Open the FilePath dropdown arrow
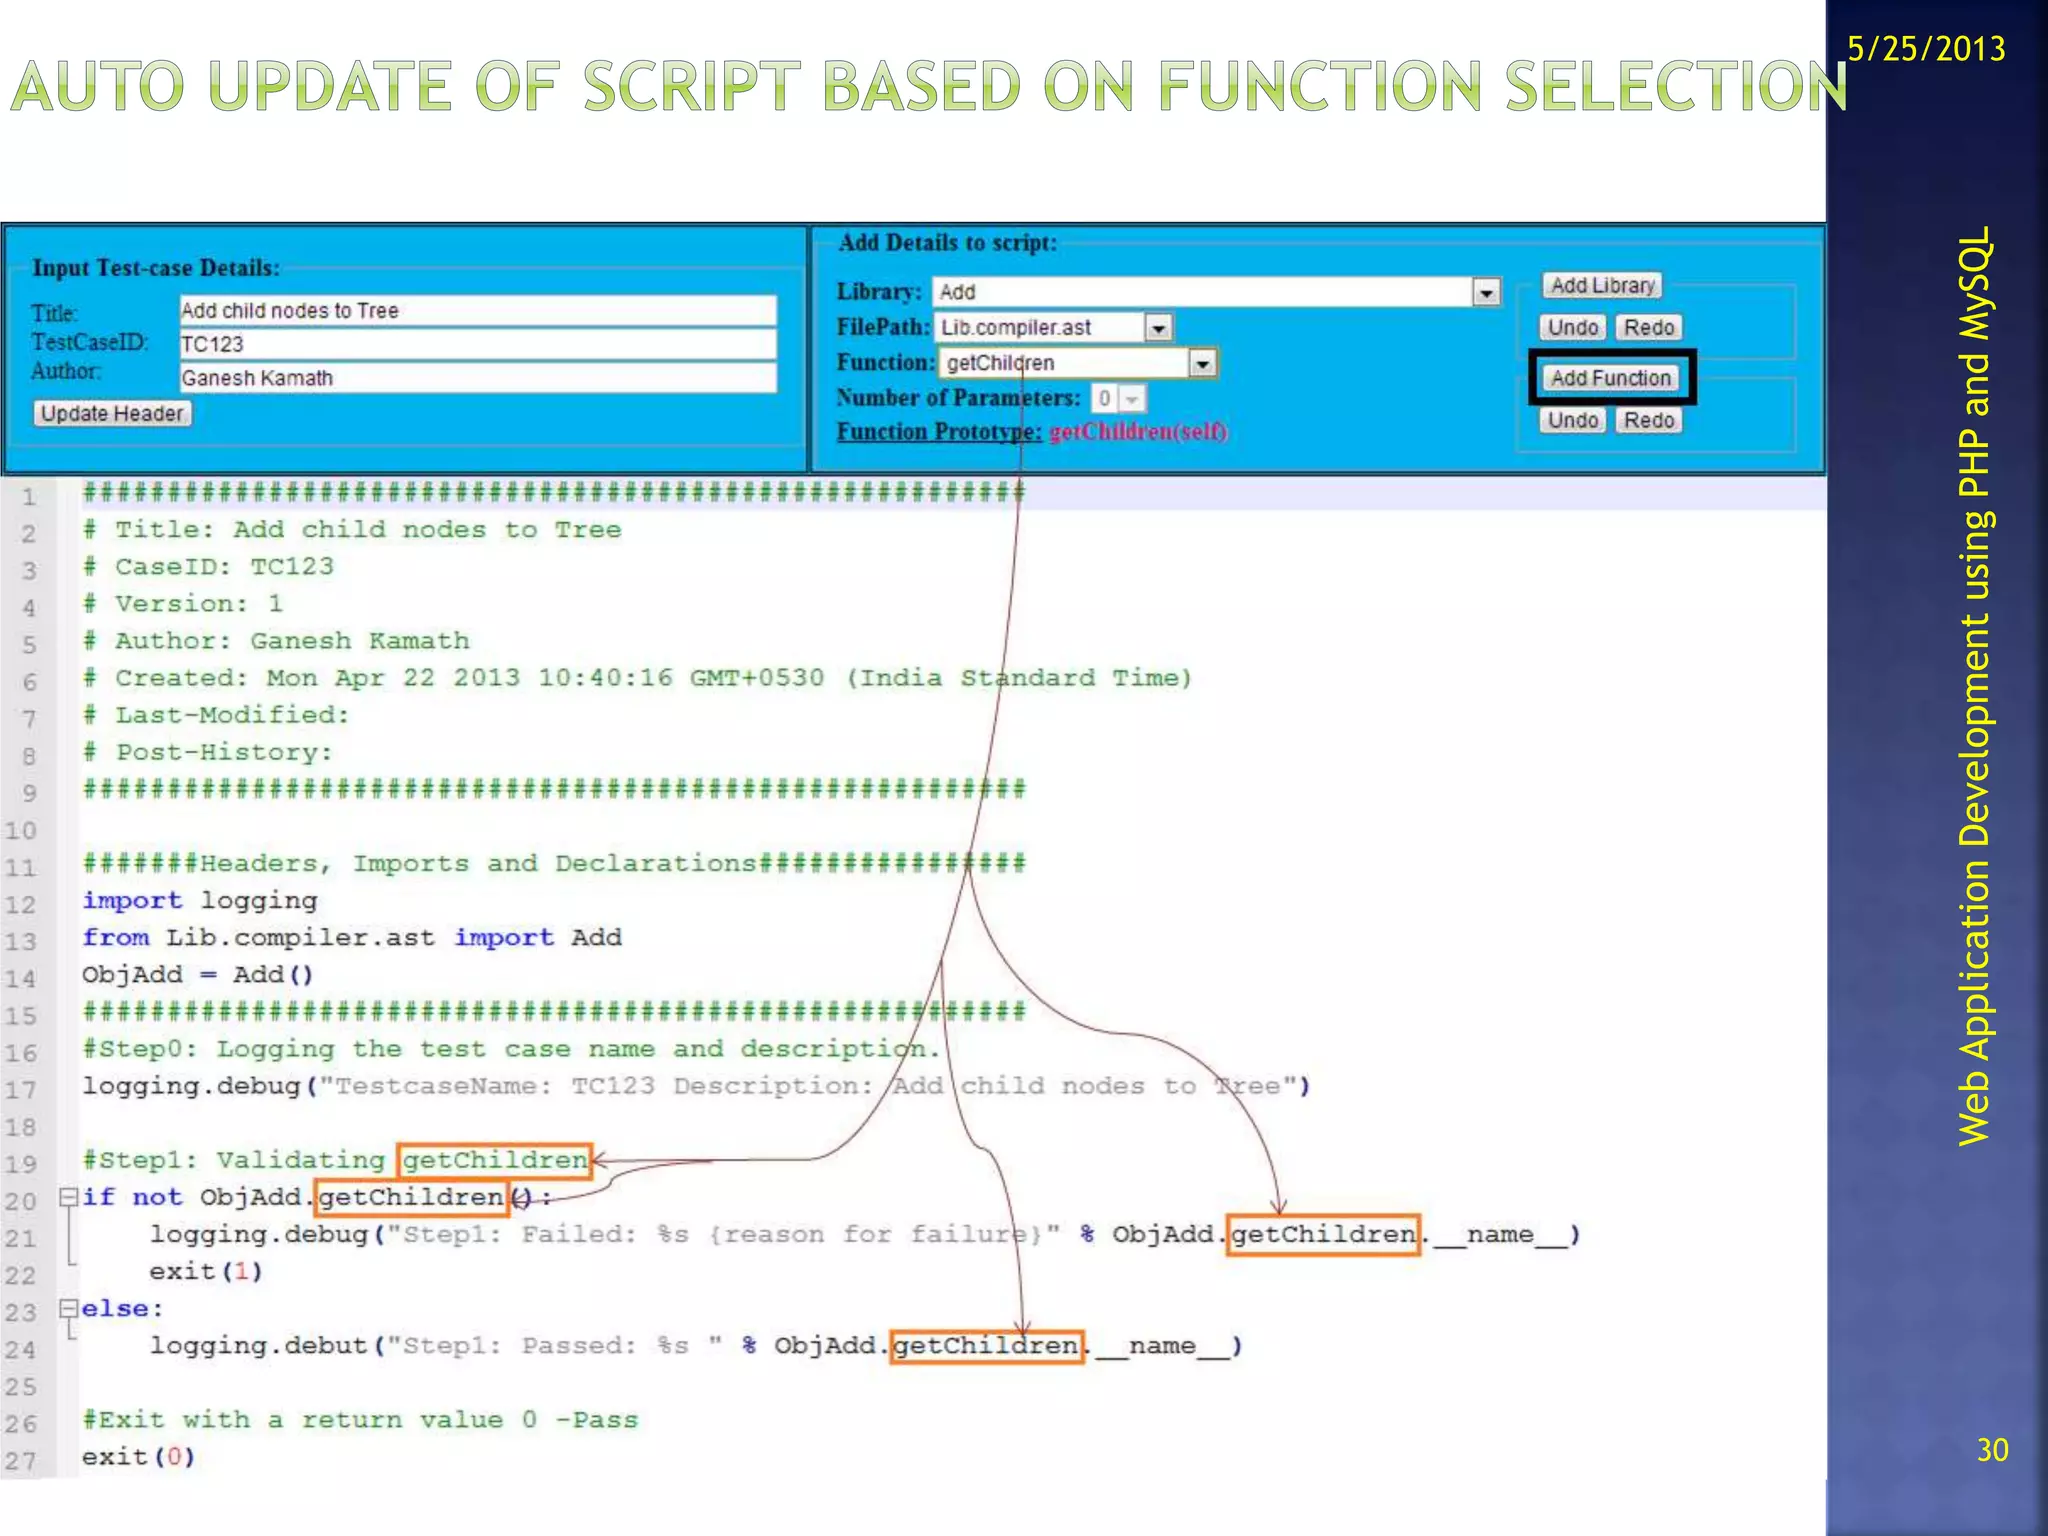 [1158, 328]
